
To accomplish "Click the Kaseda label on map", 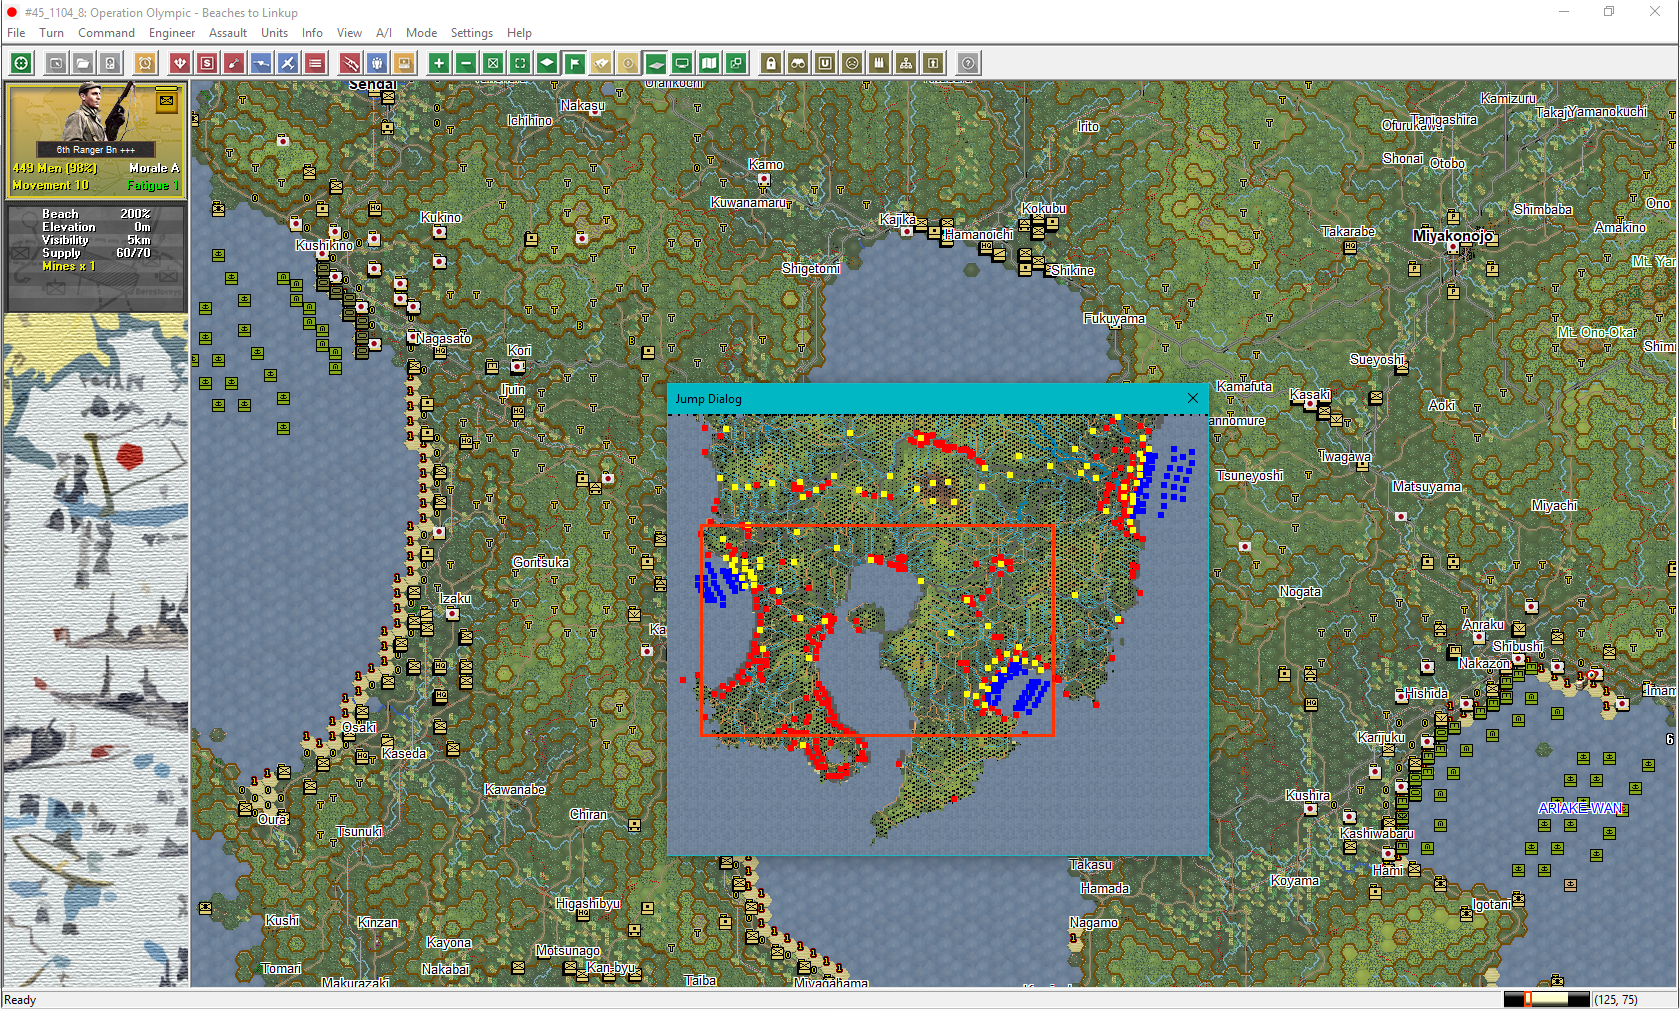I will [x=403, y=753].
